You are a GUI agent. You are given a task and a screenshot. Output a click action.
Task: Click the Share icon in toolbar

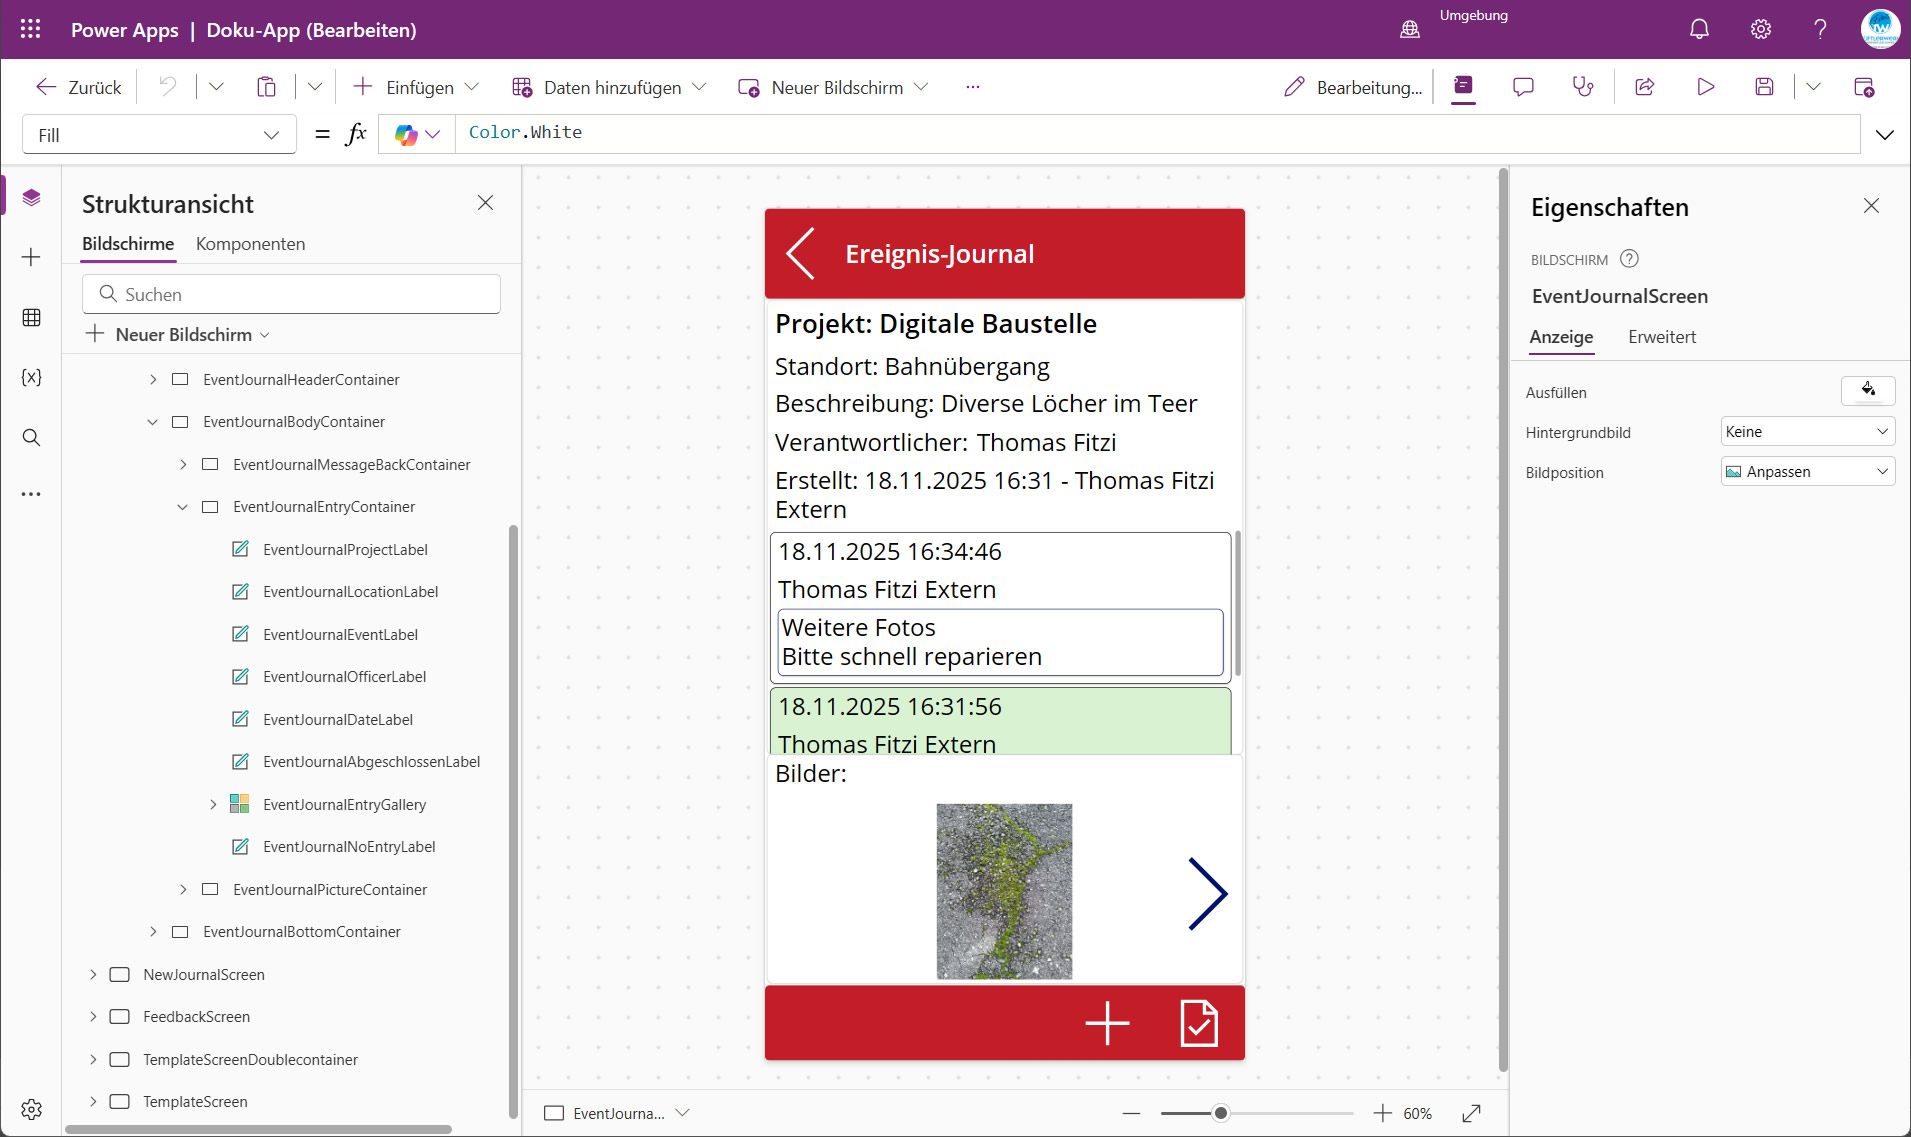(1645, 87)
